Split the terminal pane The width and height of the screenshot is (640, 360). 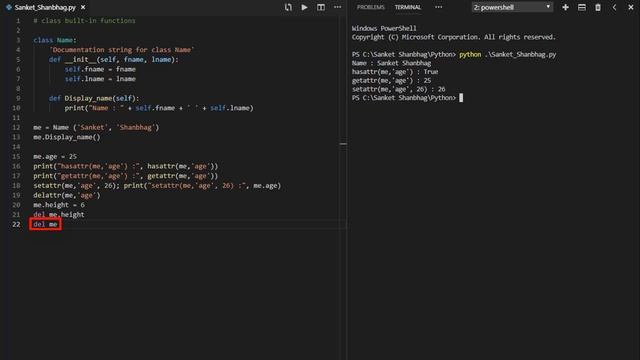[582, 7]
